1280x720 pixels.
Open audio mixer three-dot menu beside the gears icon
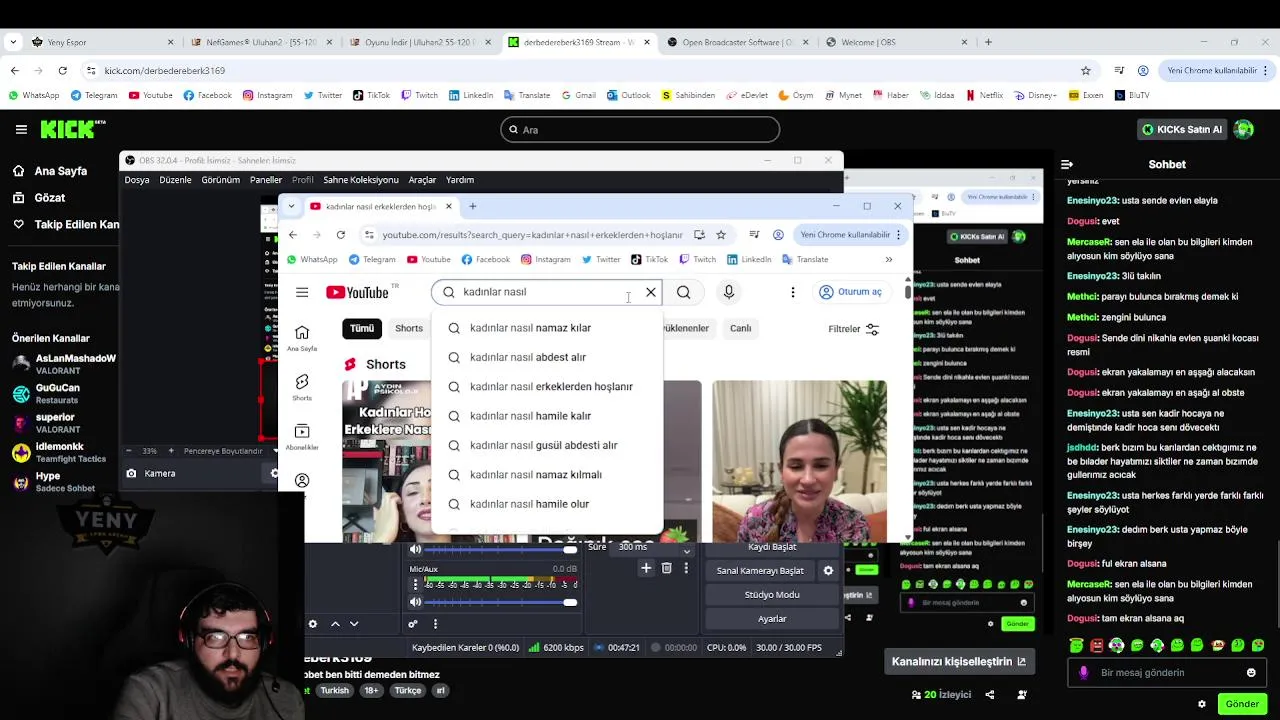[x=435, y=624]
